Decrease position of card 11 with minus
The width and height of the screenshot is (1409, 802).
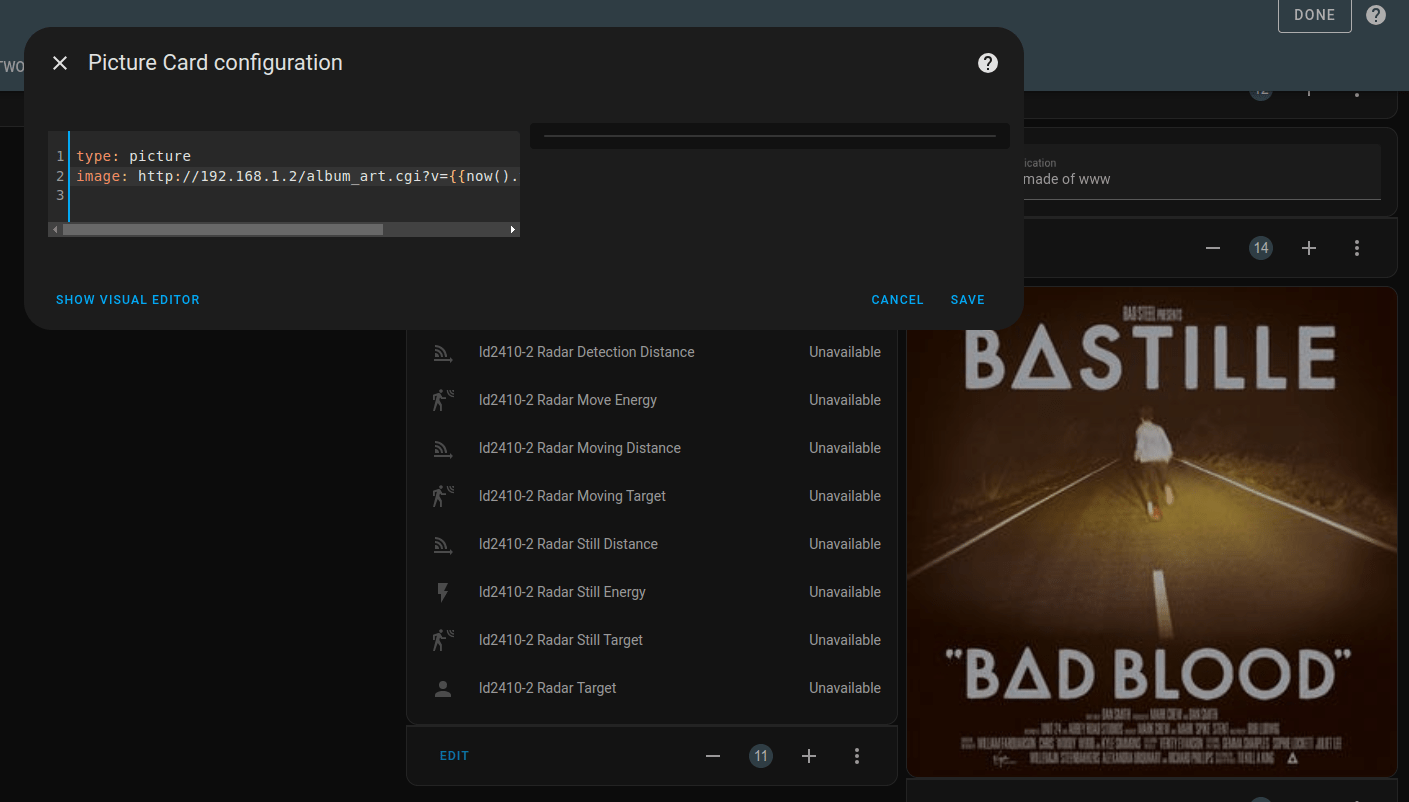coord(713,756)
